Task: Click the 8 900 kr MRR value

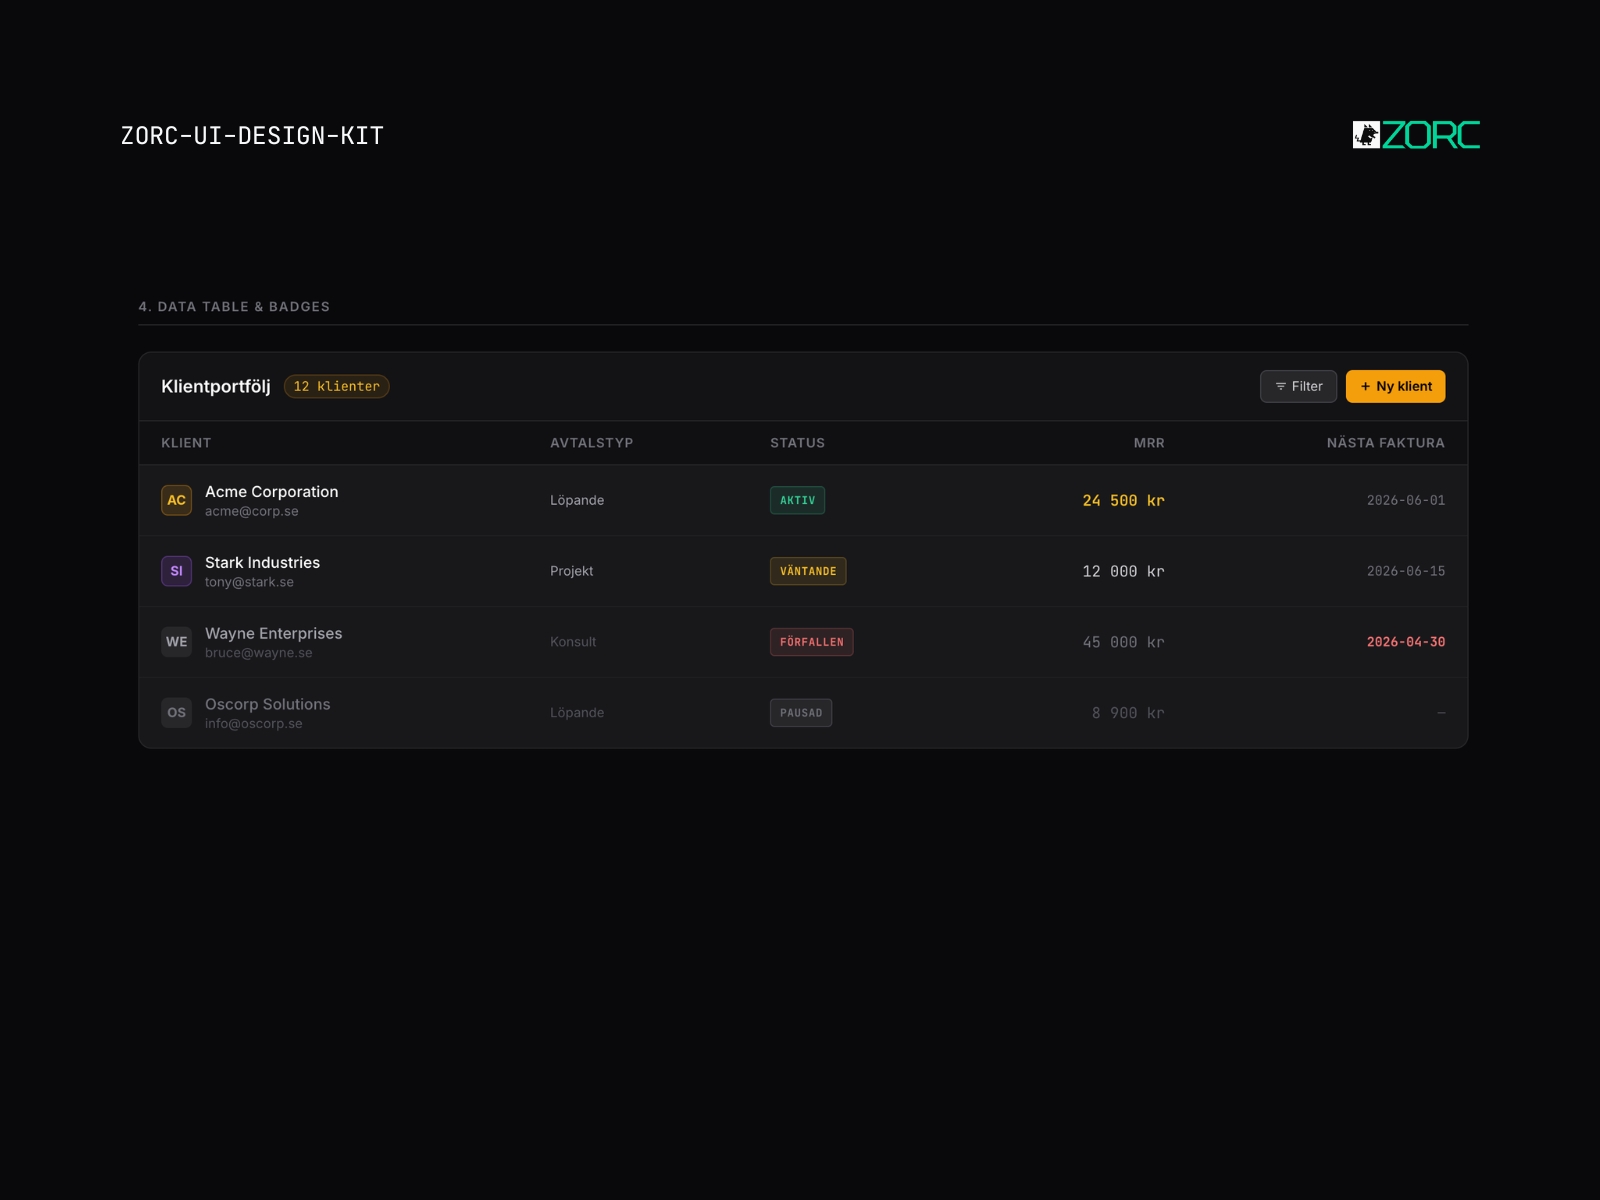Action: point(1128,714)
